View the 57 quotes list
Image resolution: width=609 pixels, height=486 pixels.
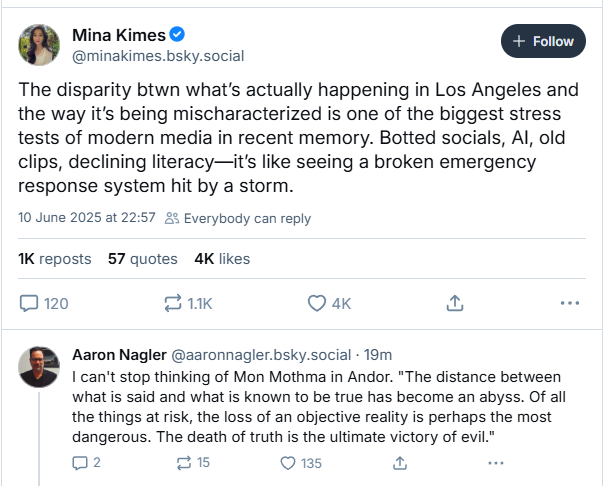(143, 259)
